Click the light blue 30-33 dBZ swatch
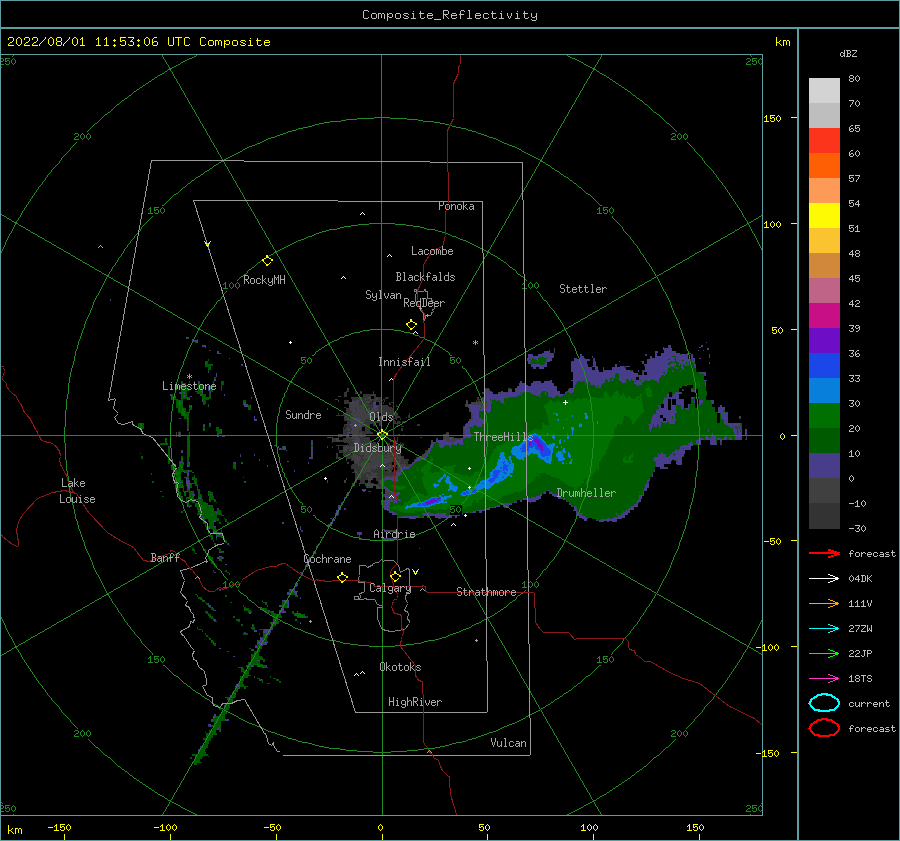This screenshot has width=900, height=841. click(x=824, y=391)
